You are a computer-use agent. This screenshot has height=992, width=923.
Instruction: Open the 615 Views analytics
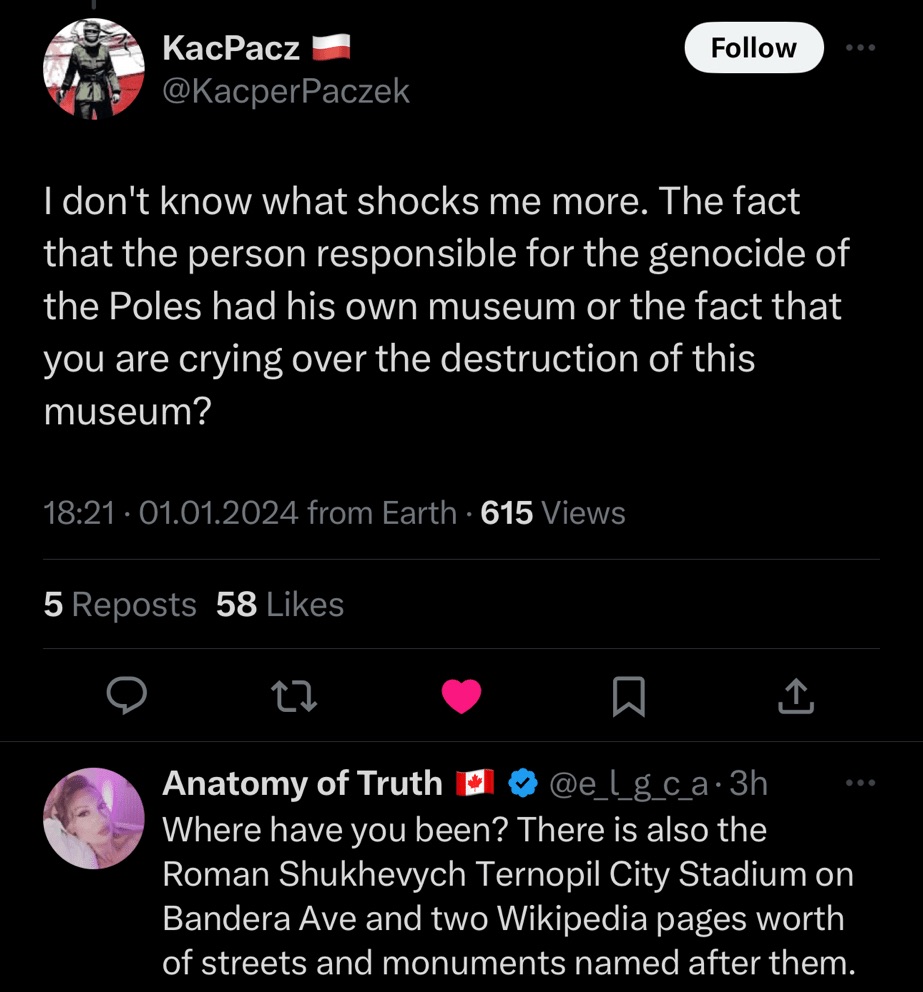553,513
